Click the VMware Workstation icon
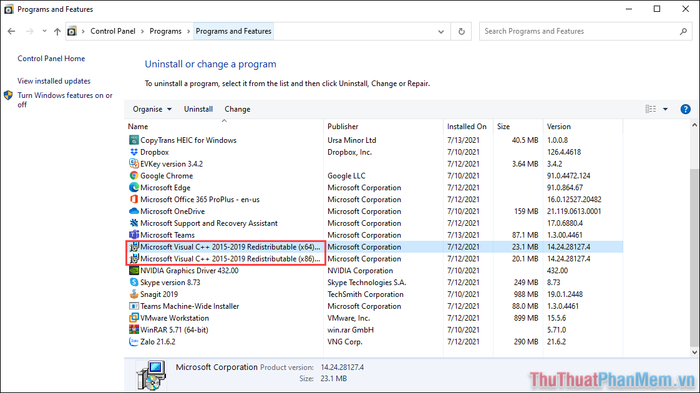This screenshot has width=700, height=393. tap(133, 318)
